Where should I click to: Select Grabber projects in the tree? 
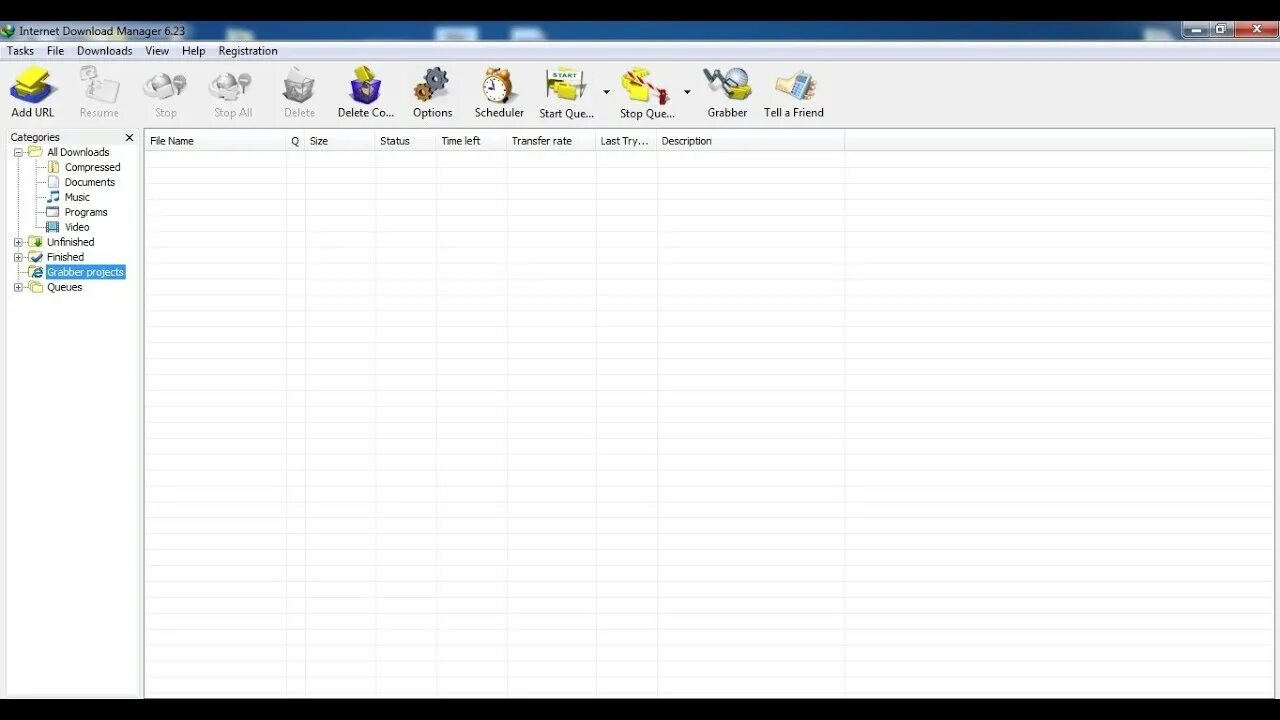[x=85, y=272]
